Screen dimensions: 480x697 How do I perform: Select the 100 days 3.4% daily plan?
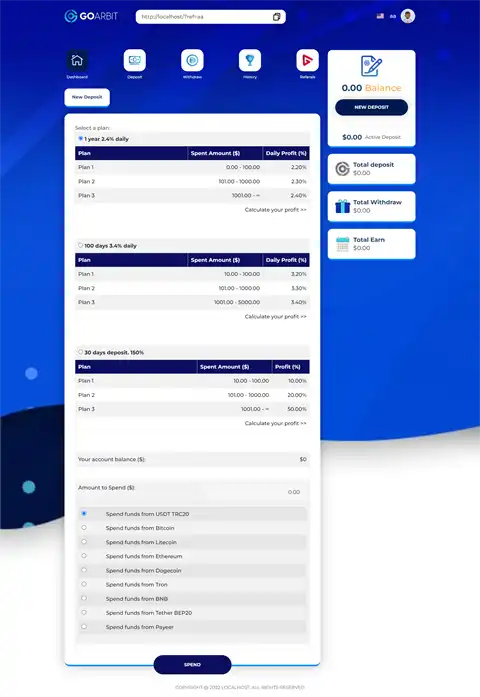click(80, 245)
